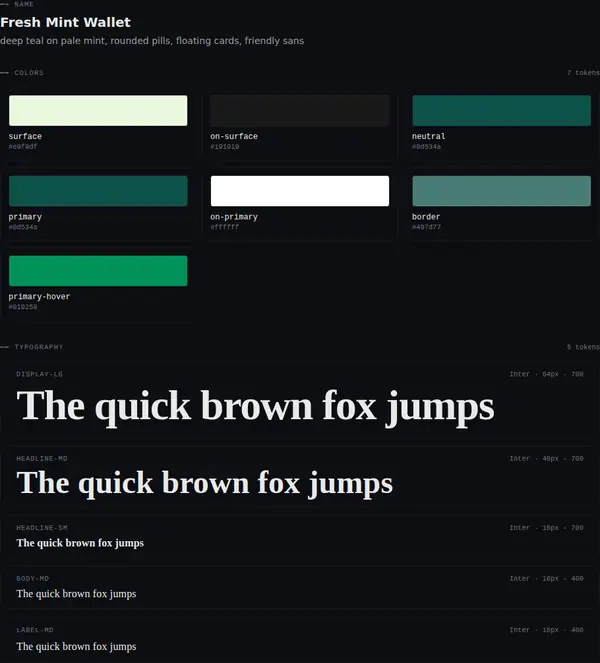Click the 'border' token label

(x=426, y=217)
